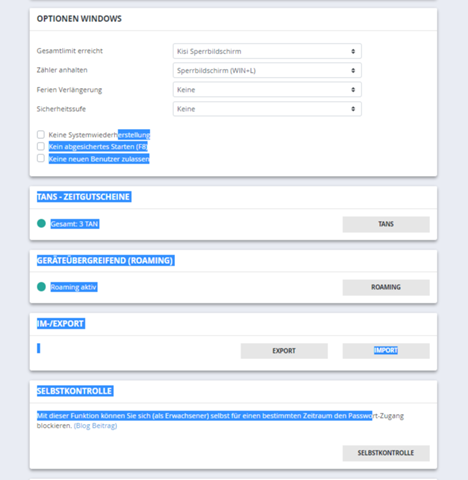Screen dimensions: 468x480
Task: Click the green Roaming aktiv indicator
Action: pyautogui.click(x=41, y=287)
